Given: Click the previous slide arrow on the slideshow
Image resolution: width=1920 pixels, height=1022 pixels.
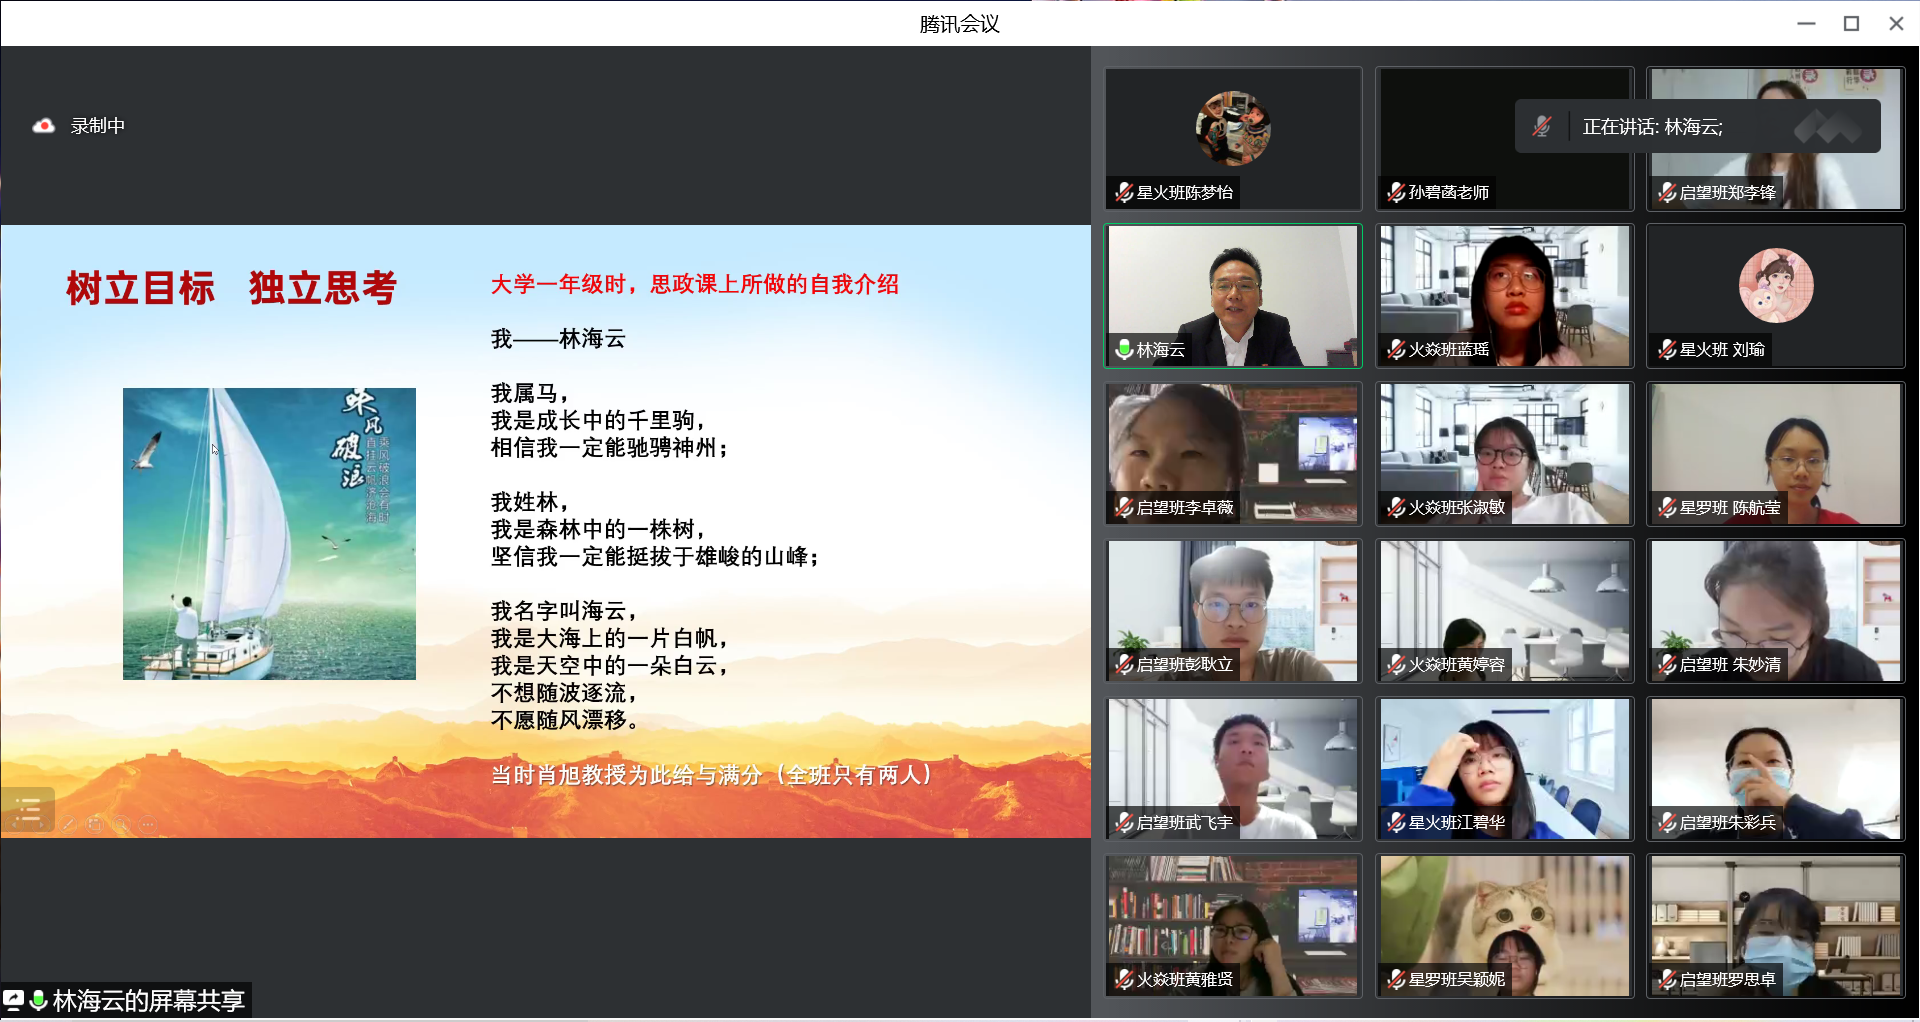Looking at the screenshot, I should point(17,824).
